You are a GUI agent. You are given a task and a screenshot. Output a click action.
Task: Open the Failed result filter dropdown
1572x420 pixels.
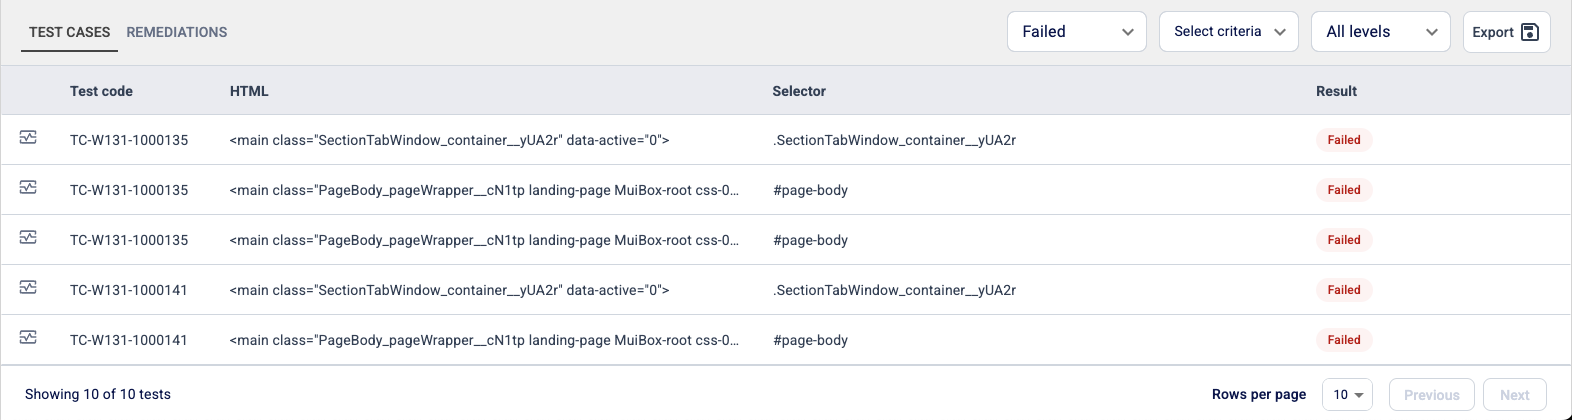1077,32
